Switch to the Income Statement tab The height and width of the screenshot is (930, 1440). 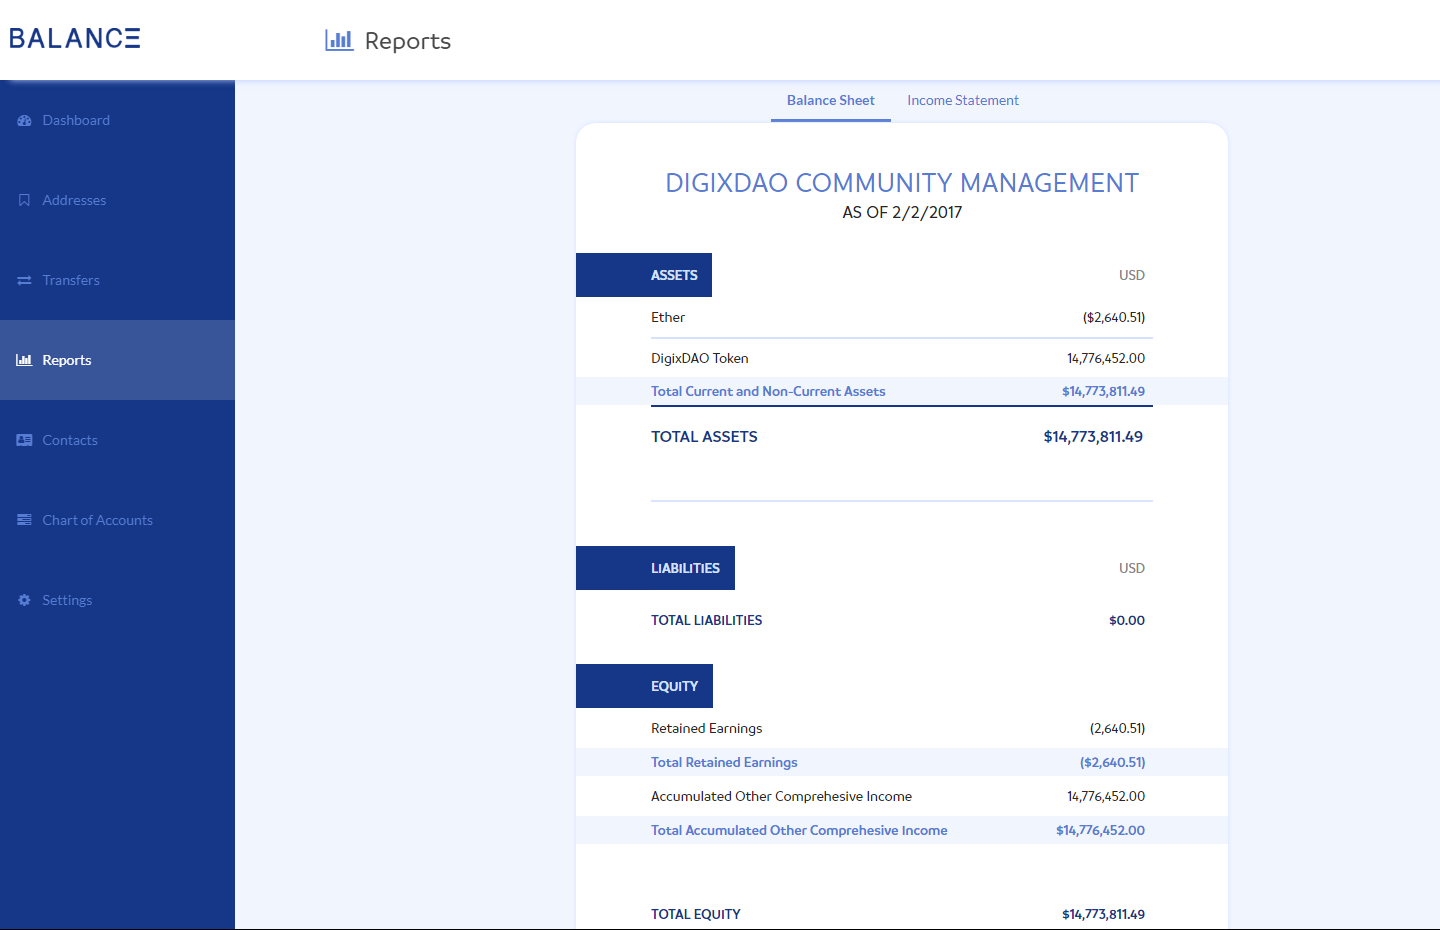tap(963, 100)
